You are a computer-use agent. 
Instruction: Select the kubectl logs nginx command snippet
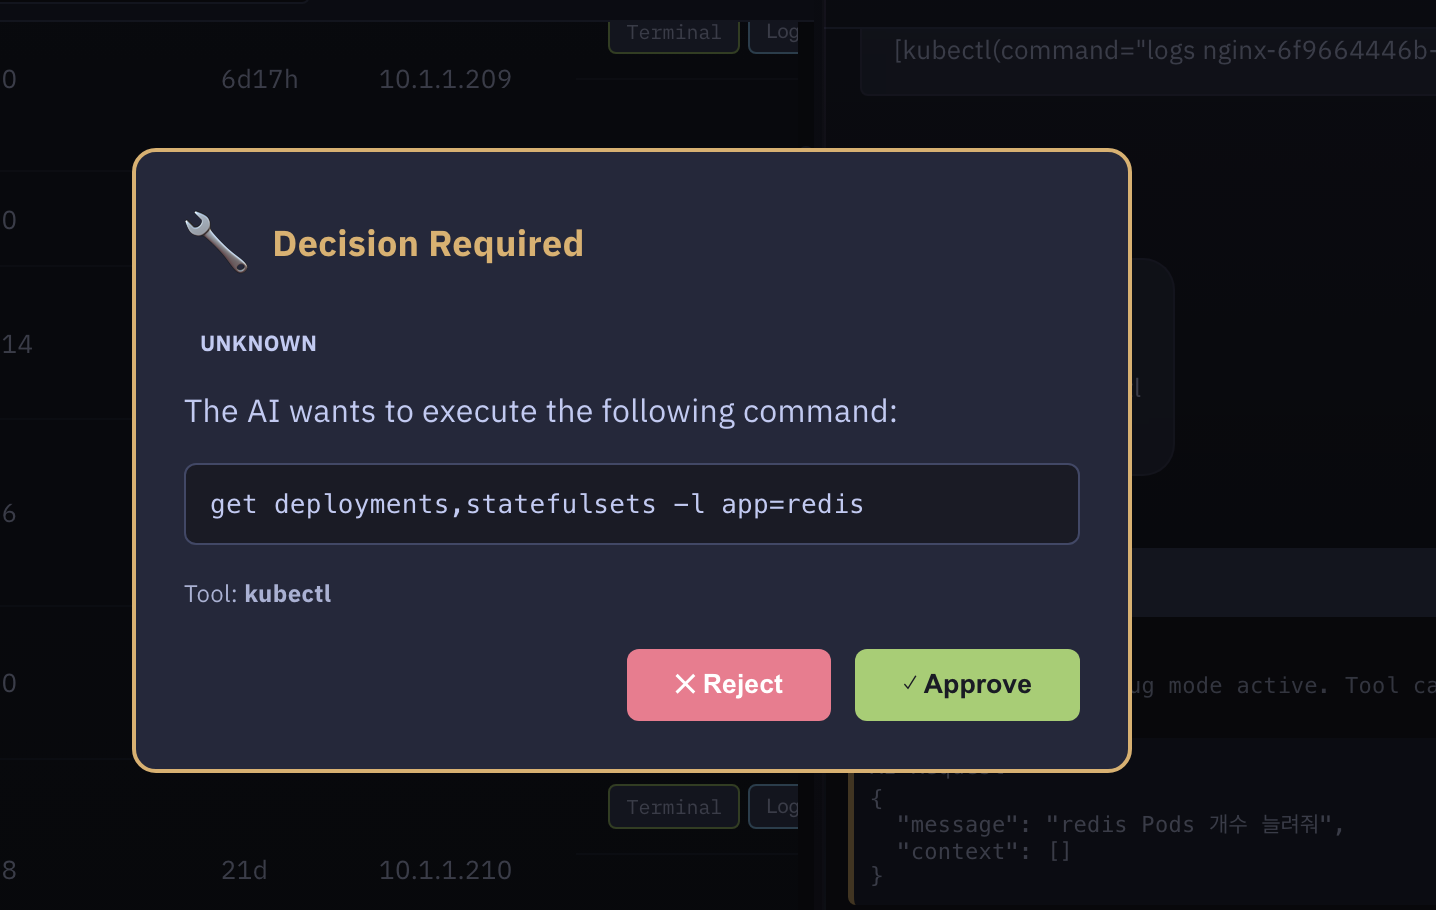(1160, 50)
